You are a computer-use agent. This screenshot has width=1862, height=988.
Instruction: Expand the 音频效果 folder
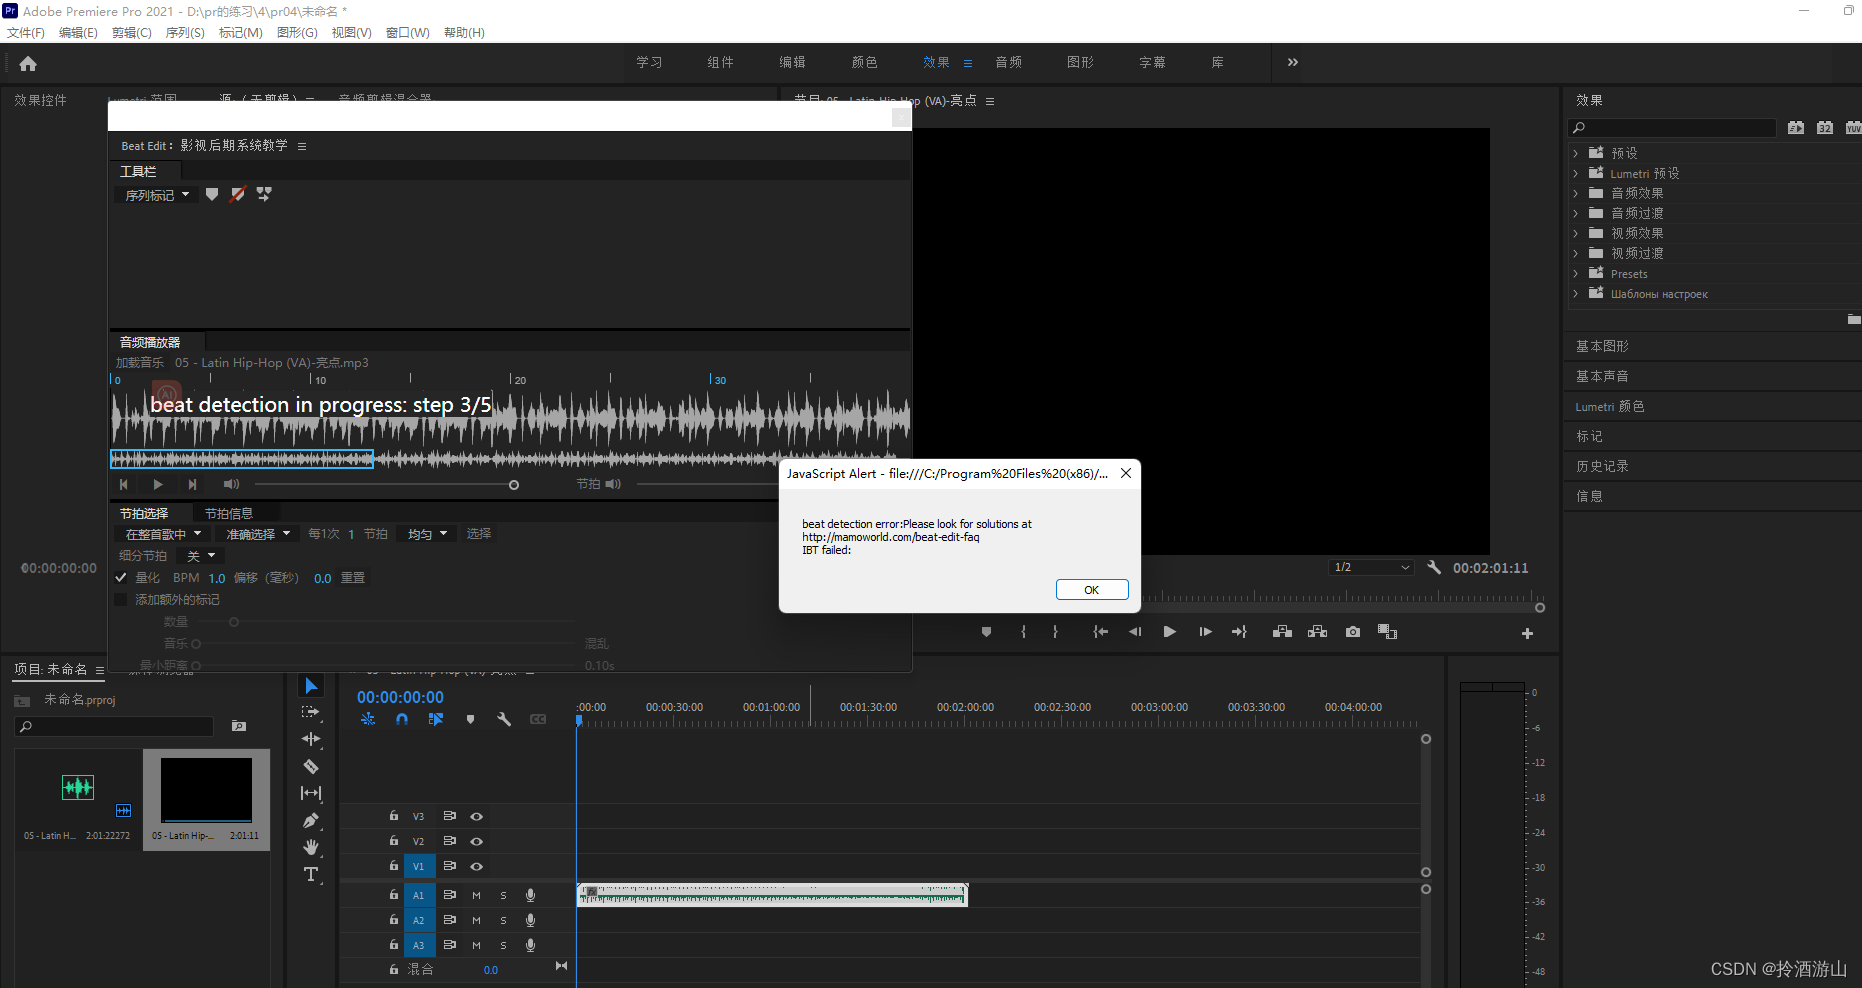pos(1575,193)
